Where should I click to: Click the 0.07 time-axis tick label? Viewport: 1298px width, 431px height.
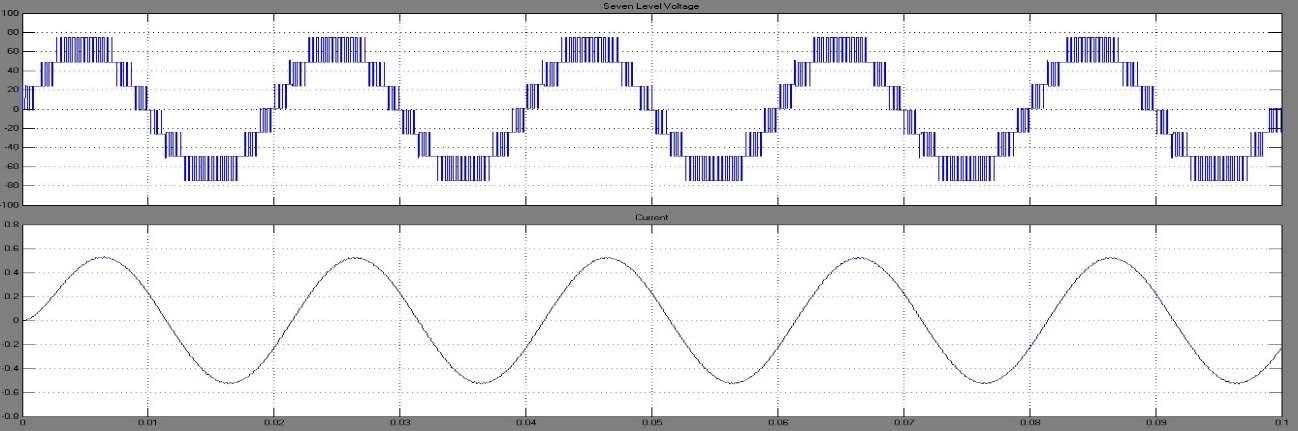pyautogui.click(x=904, y=424)
